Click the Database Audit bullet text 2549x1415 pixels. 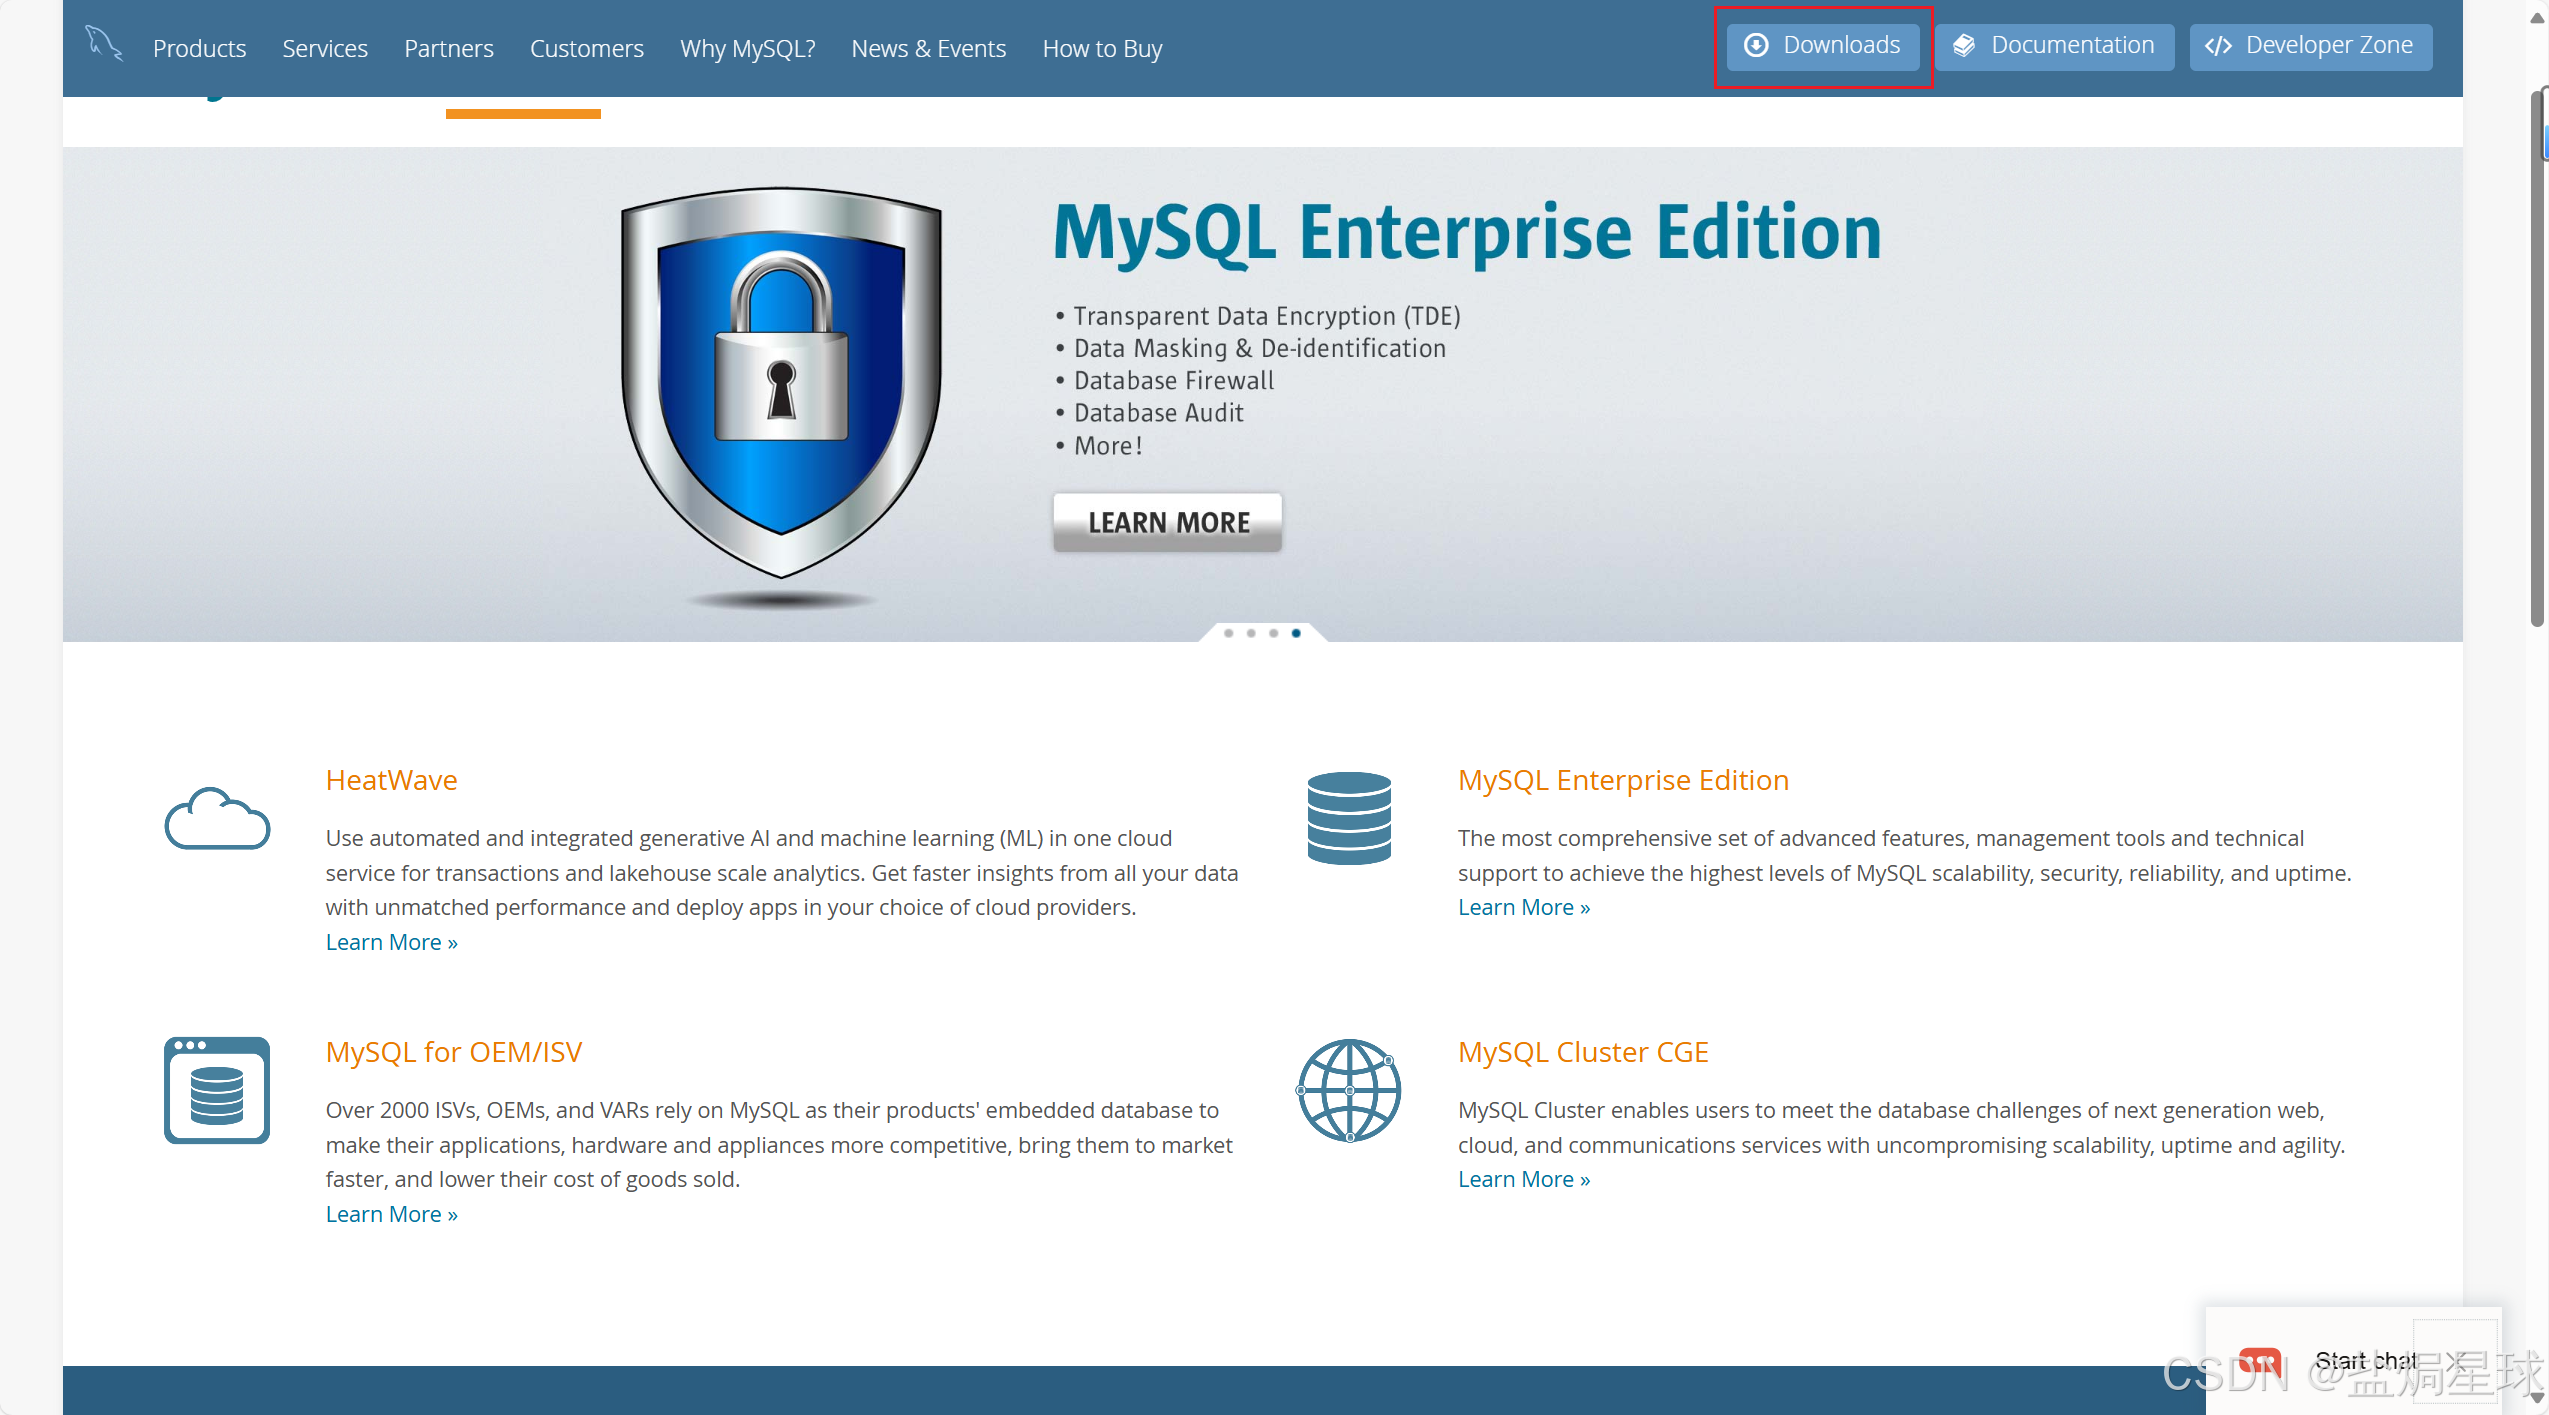1159,412
